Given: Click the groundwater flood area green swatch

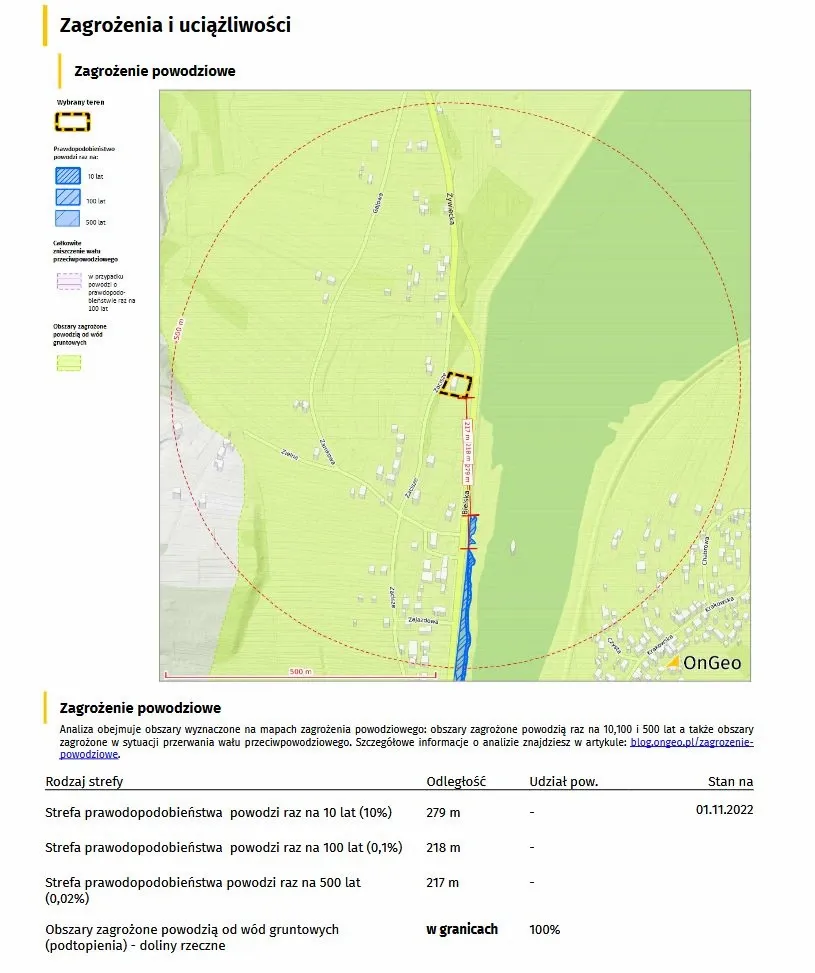Looking at the screenshot, I should point(69,363).
